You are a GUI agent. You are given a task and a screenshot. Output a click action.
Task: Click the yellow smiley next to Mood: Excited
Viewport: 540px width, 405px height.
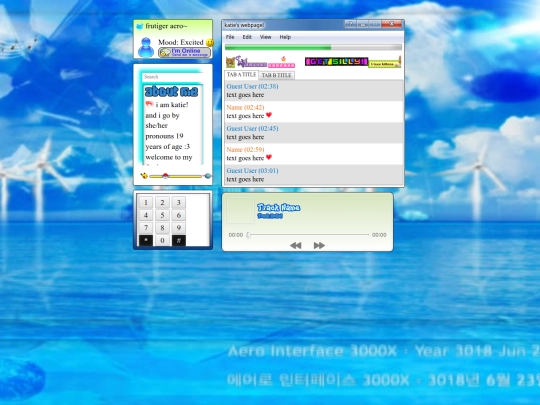[x=210, y=42]
